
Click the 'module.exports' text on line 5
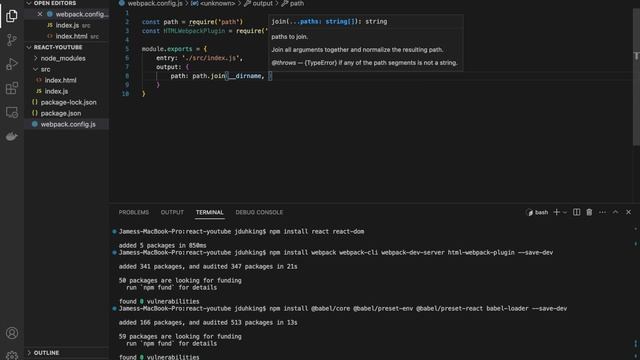[167, 49]
